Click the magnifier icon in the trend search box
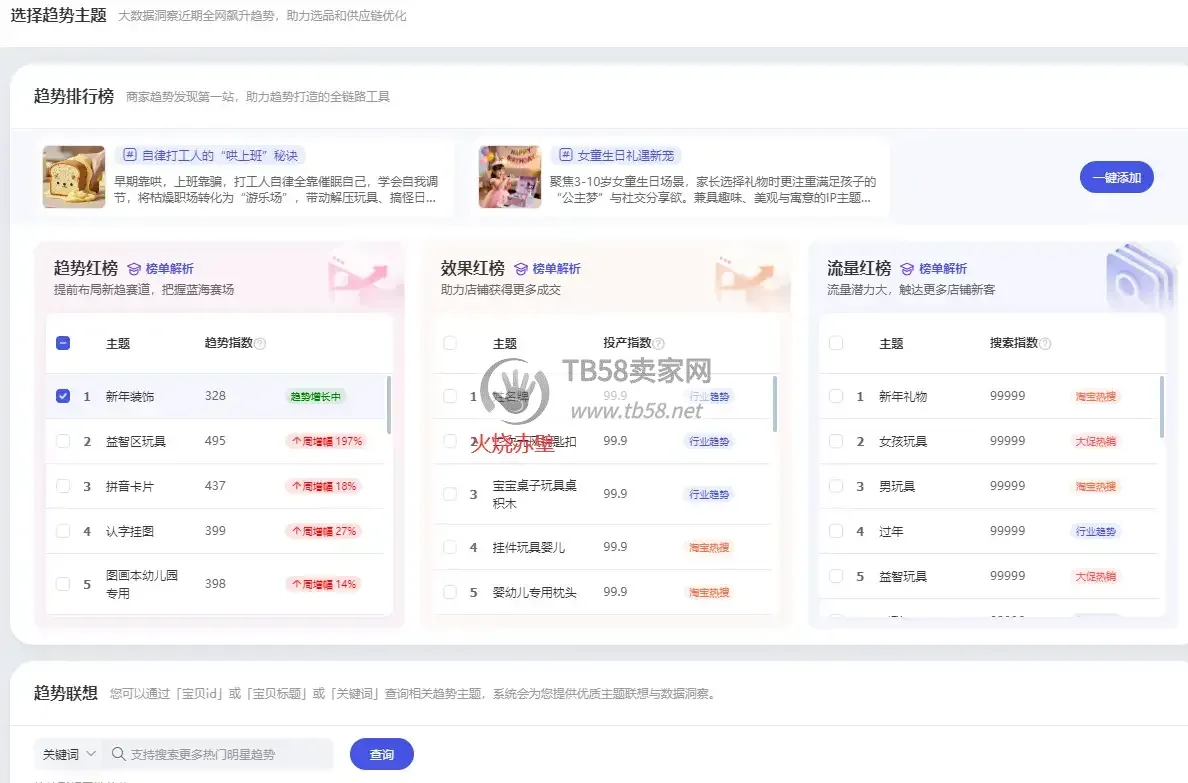1188x783 pixels. tap(118, 754)
